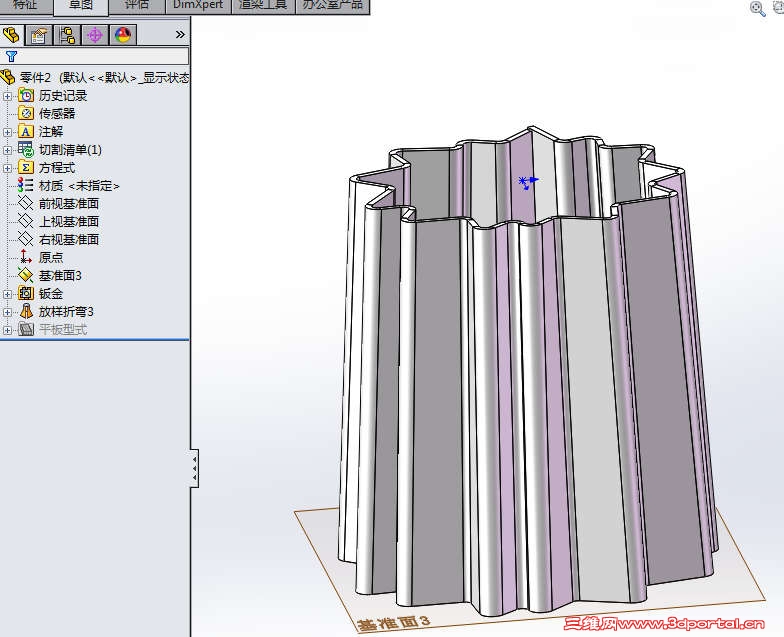Collapse the feature tree panel with side handle
Viewport: 784px width, 637px height.
(x=194, y=468)
